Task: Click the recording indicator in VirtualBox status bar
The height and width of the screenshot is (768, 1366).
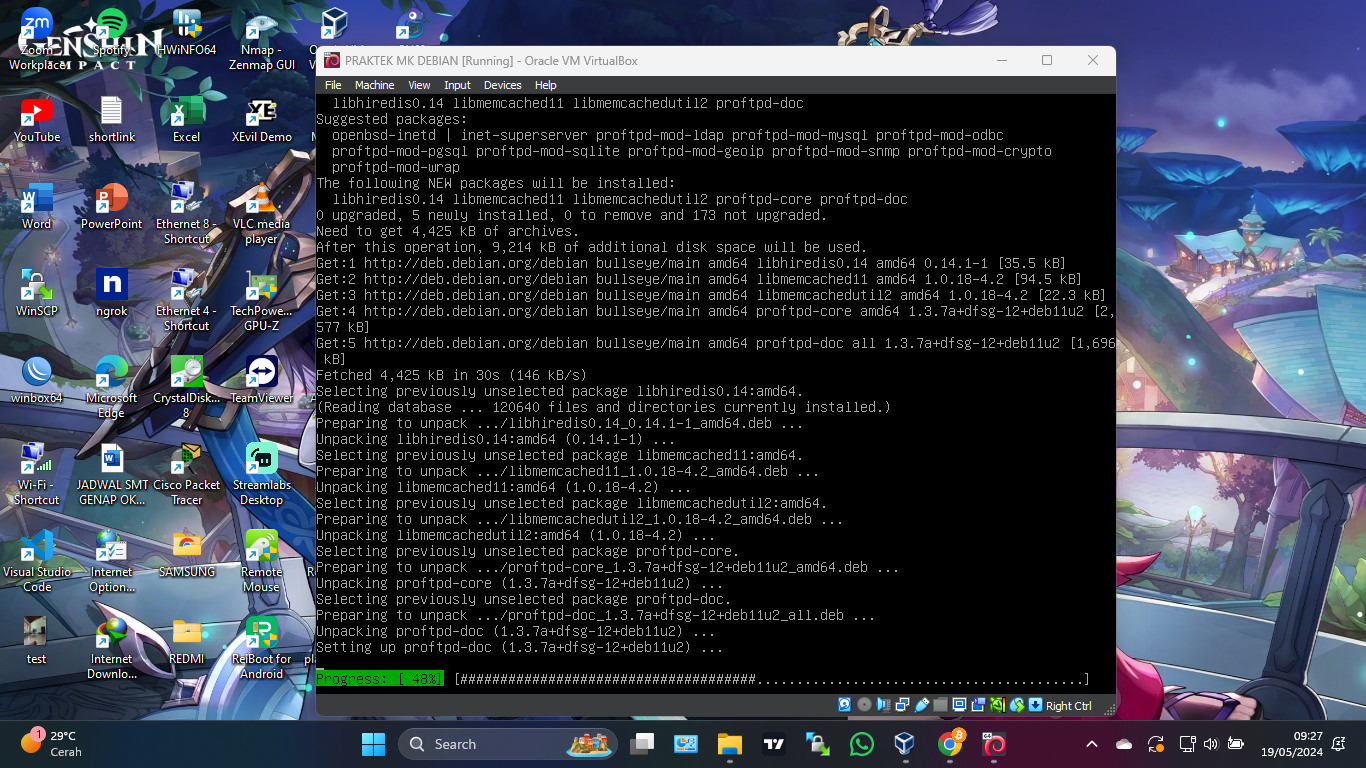Action: 979,705
